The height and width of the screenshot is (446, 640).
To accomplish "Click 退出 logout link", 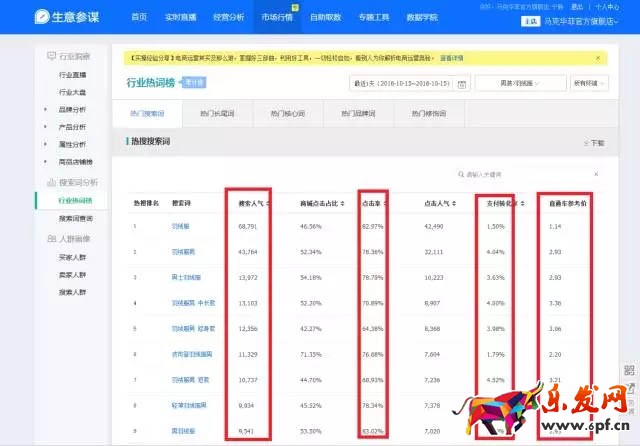I will point(577,7).
